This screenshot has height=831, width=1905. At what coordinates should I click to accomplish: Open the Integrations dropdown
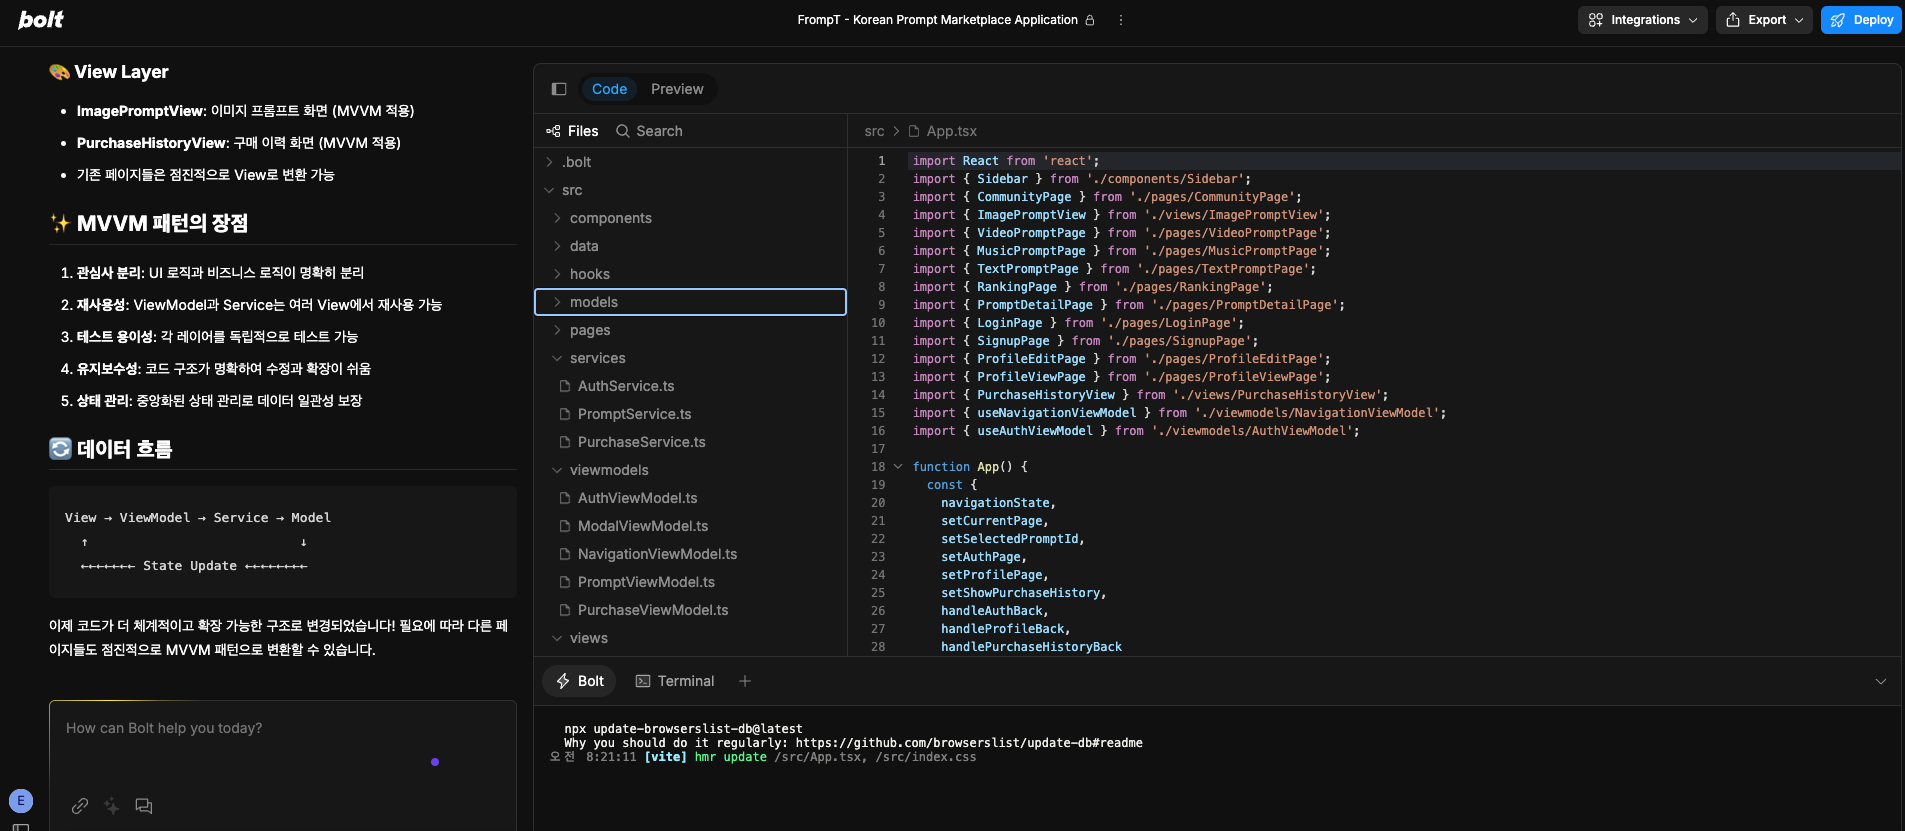[x=1642, y=20]
